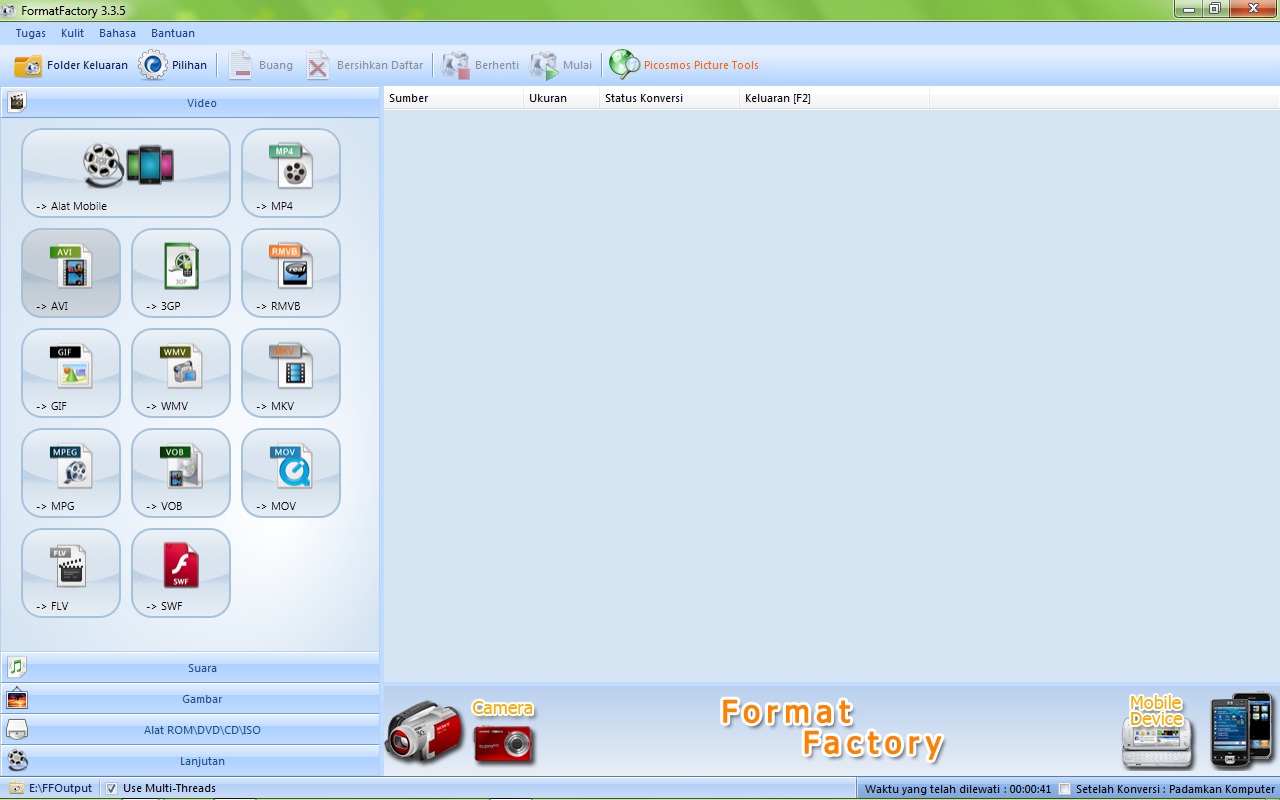Select the VOB output format
This screenshot has height=800, width=1280.
181,473
